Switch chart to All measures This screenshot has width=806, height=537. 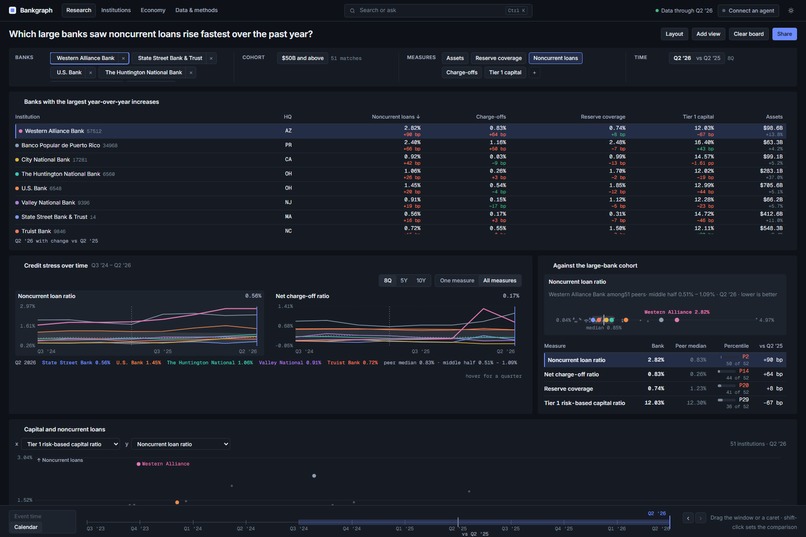point(500,281)
